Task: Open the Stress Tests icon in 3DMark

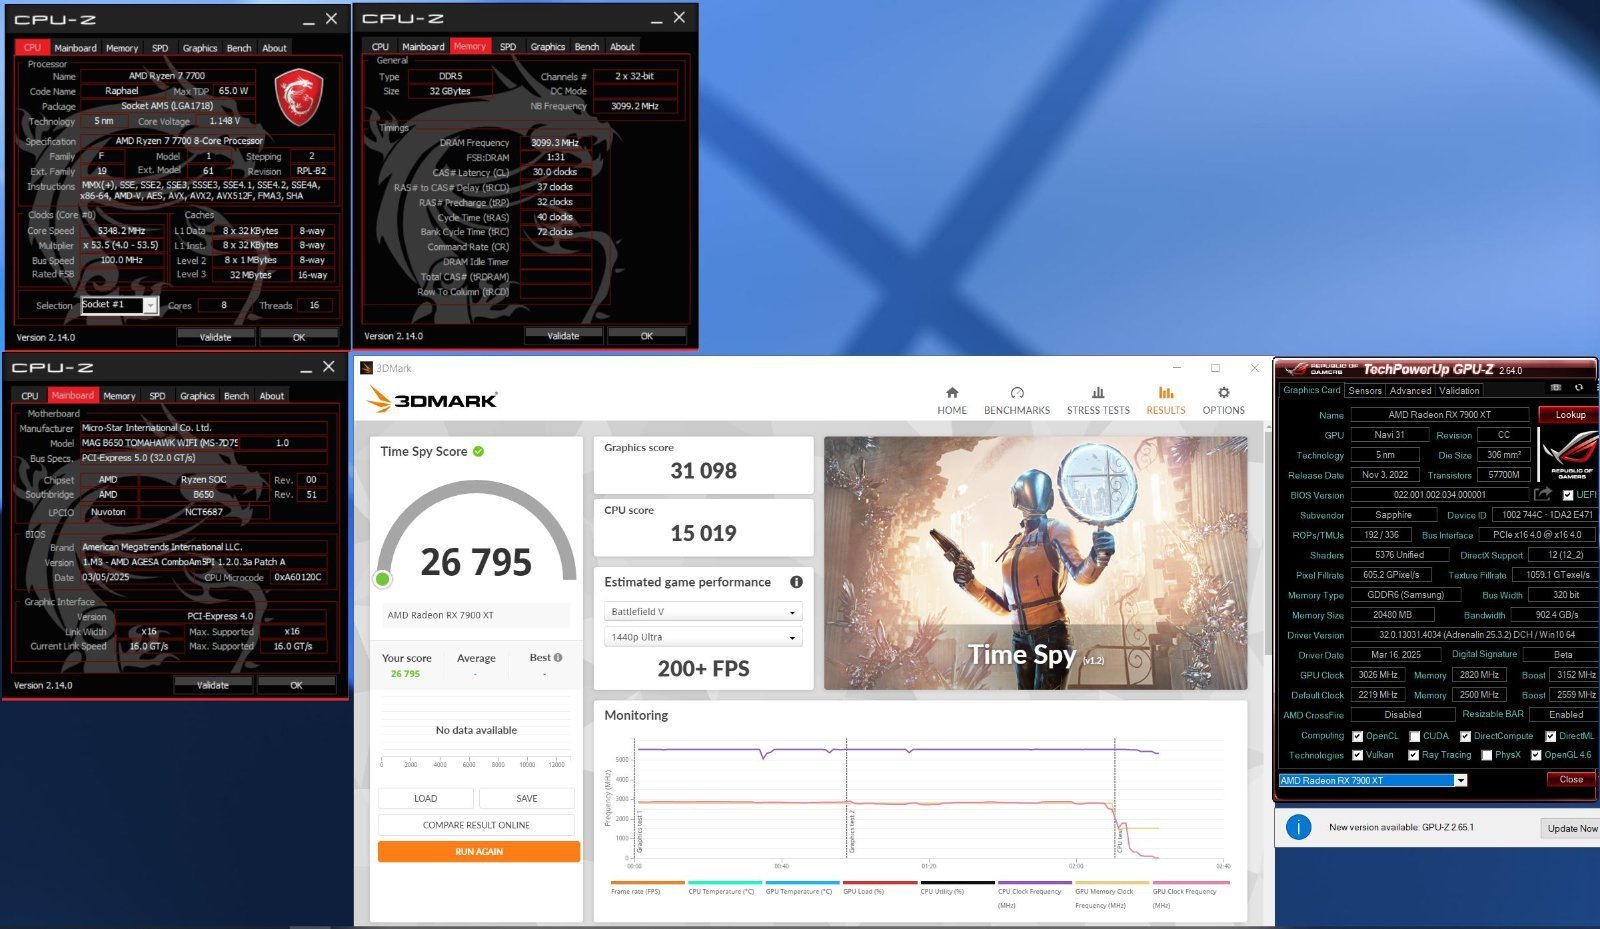Action: 1098,393
